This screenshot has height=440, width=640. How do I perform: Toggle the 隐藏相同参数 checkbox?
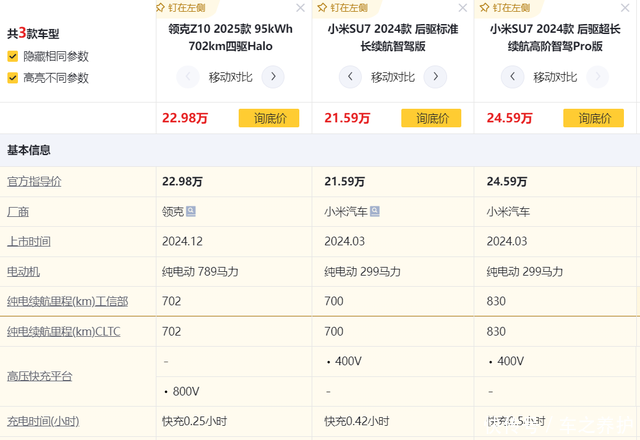[x=12, y=56]
